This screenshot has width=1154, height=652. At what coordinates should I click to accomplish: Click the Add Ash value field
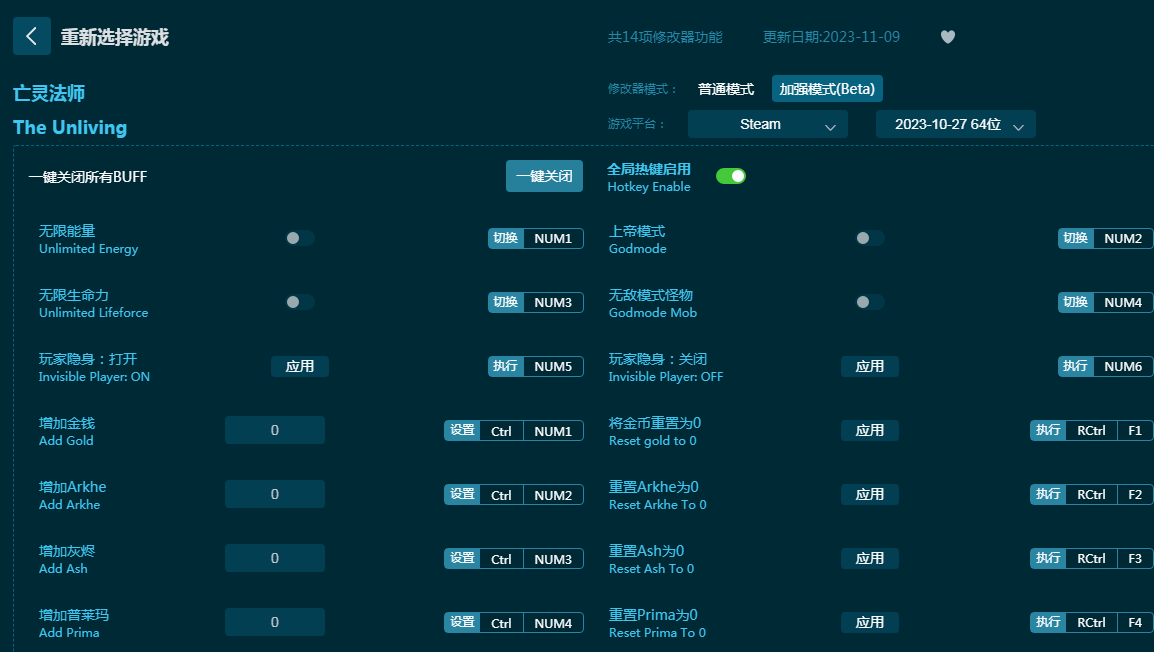(275, 559)
